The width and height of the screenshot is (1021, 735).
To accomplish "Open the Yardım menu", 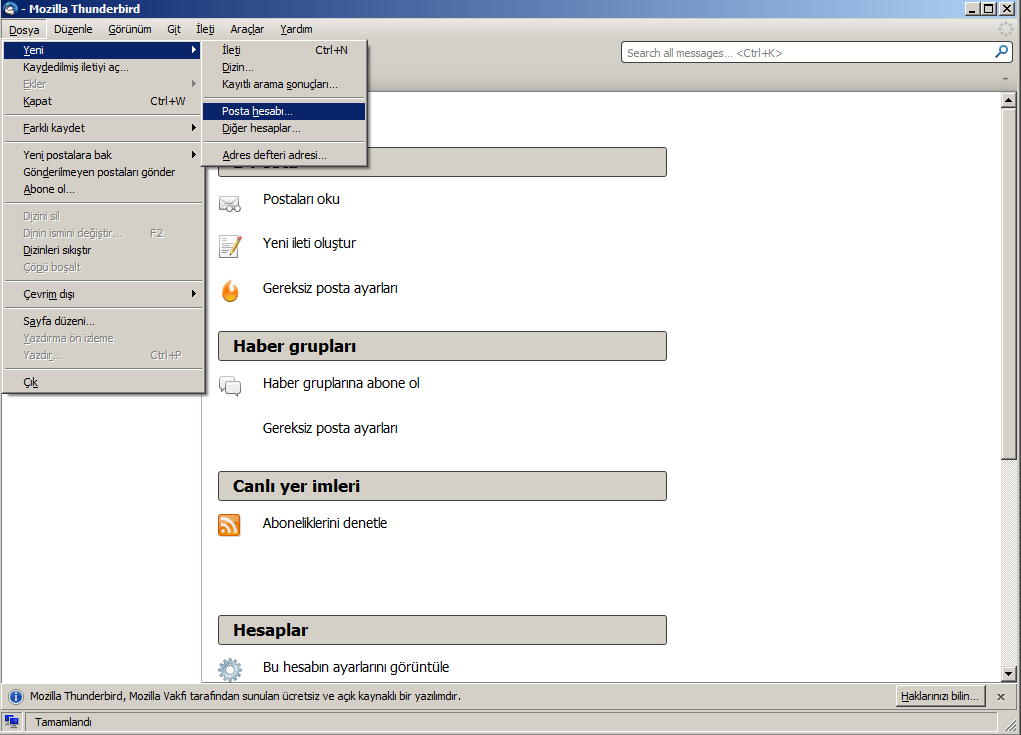I will pos(296,29).
